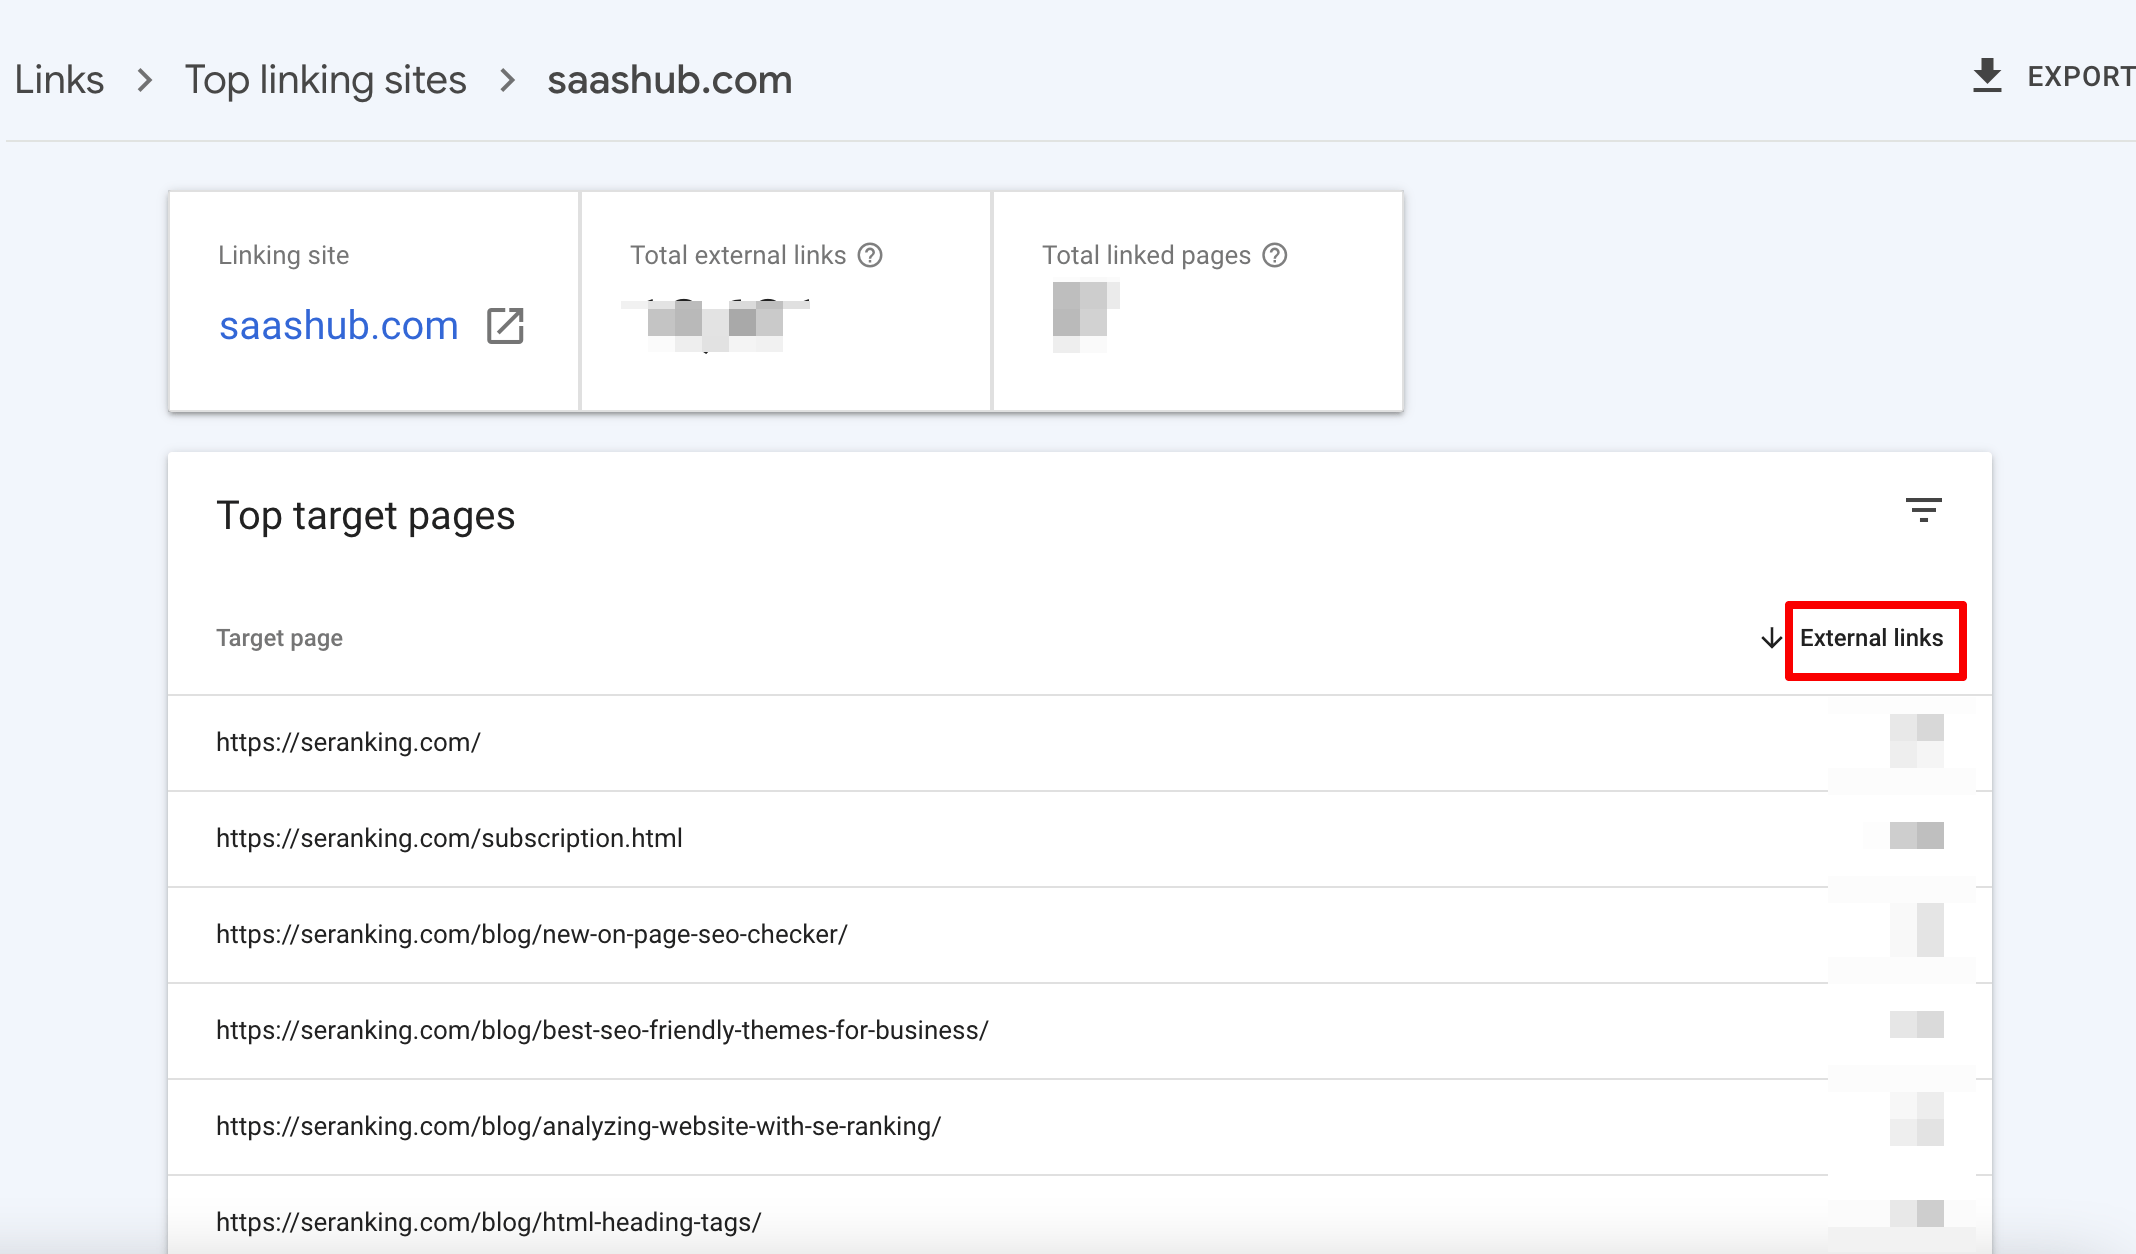The height and width of the screenshot is (1254, 2136).
Task: Open saashub.com in new tab icon
Action: click(x=505, y=326)
